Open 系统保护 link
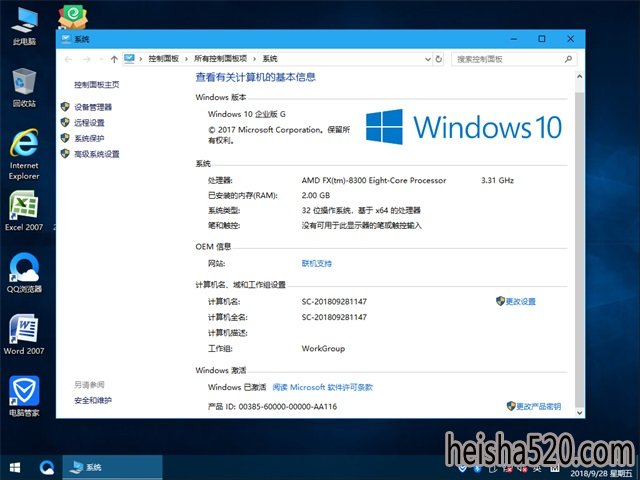This screenshot has height=480, width=640. tap(89, 138)
